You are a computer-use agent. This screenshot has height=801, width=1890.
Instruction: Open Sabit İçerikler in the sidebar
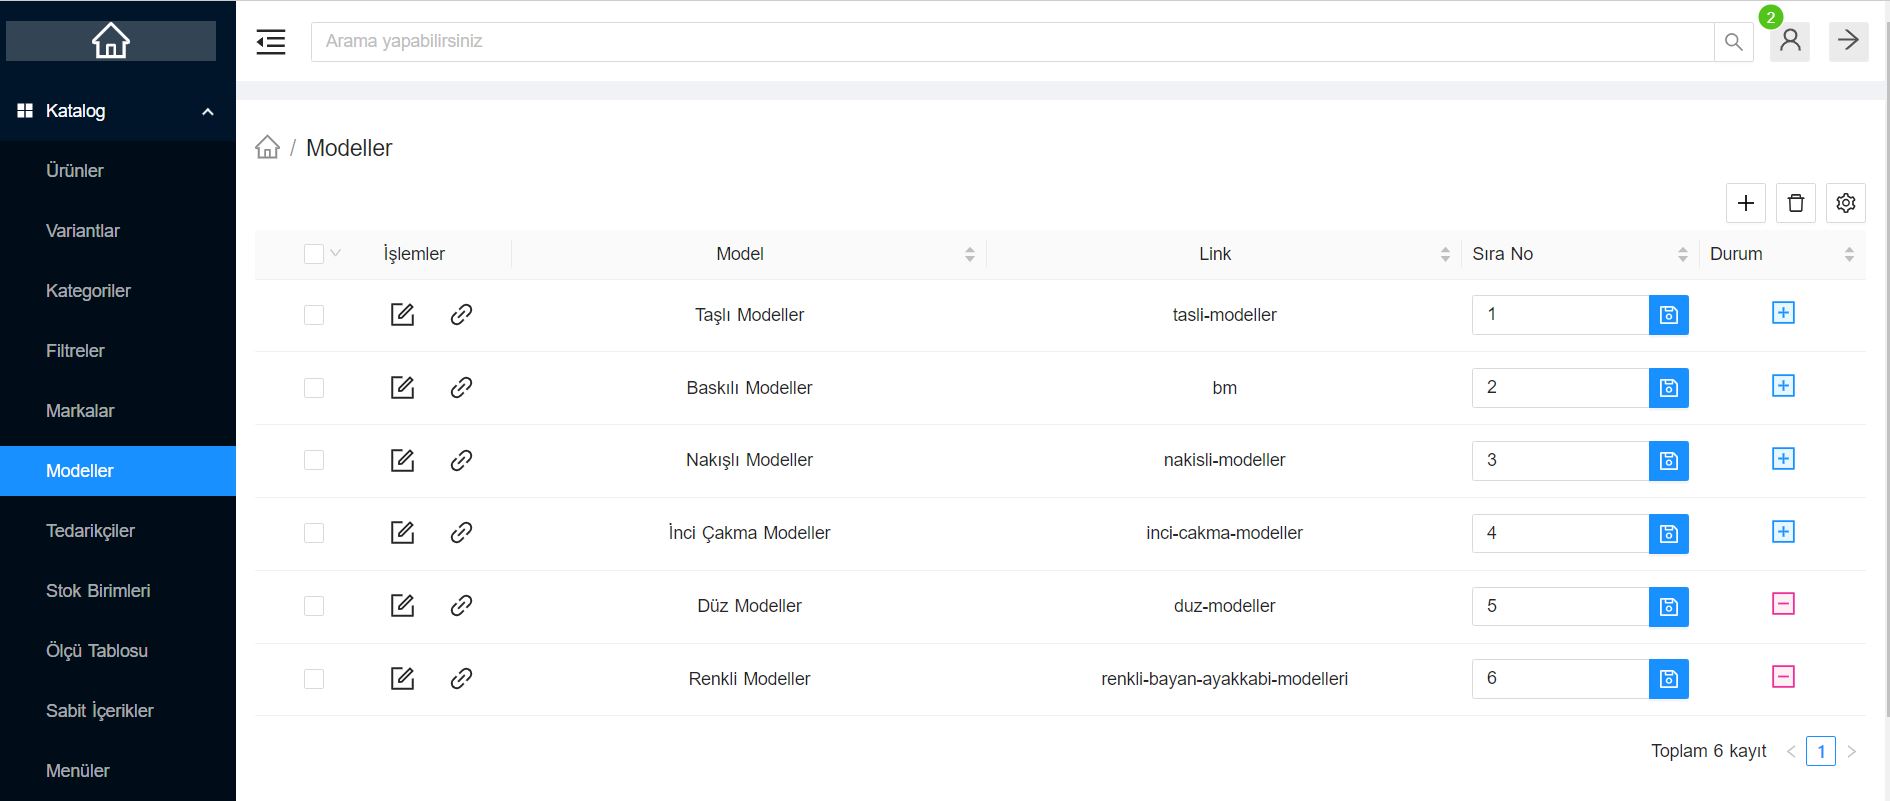coord(118,711)
